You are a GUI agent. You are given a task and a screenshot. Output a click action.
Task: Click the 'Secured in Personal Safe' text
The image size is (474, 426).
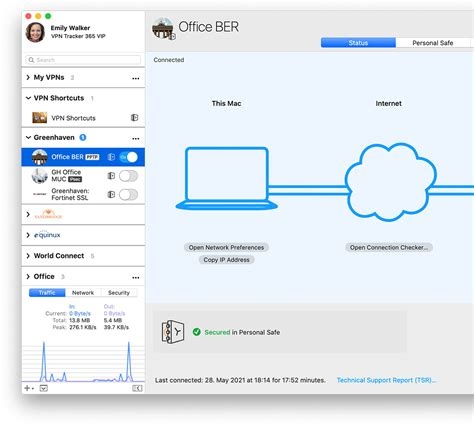click(242, 332)
